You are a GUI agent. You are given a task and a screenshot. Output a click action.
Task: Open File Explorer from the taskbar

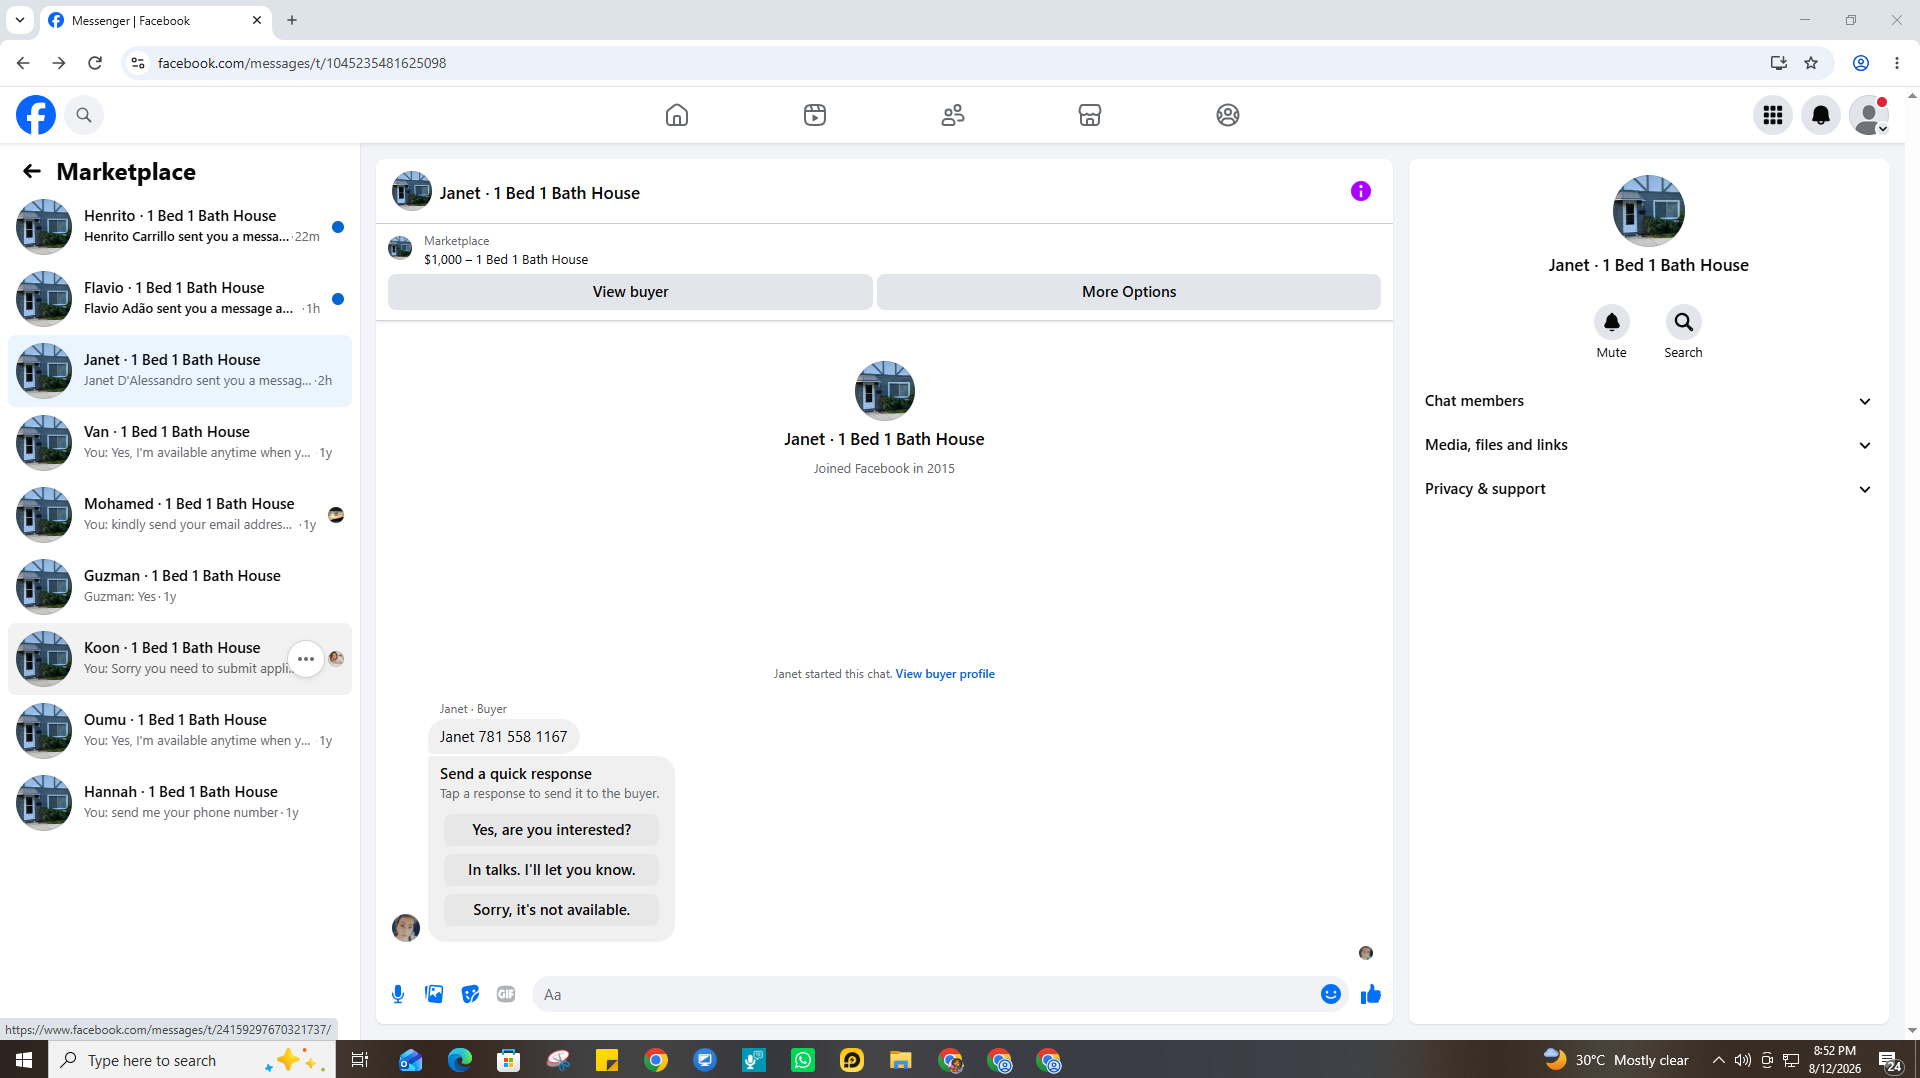[x=901, y=1060]
